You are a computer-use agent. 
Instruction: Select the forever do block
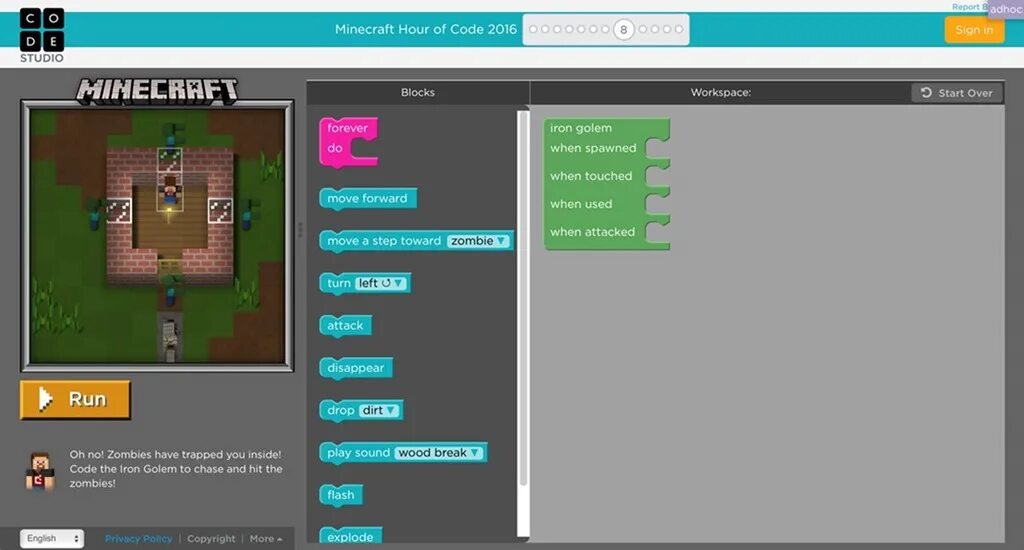[x=347, y=142]
